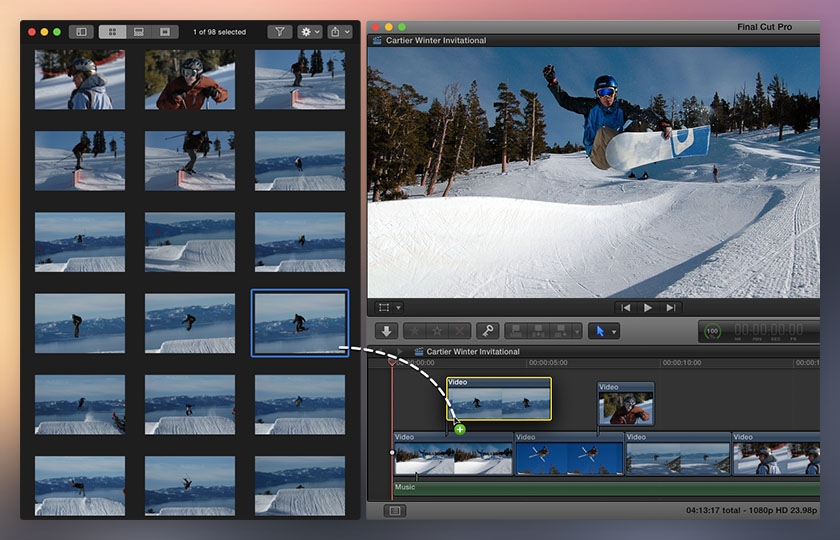Switch photo browser to filmstrip view
The width and height of the screenshot is (840, 540).
pyautogui.click(x=139, y=32)
